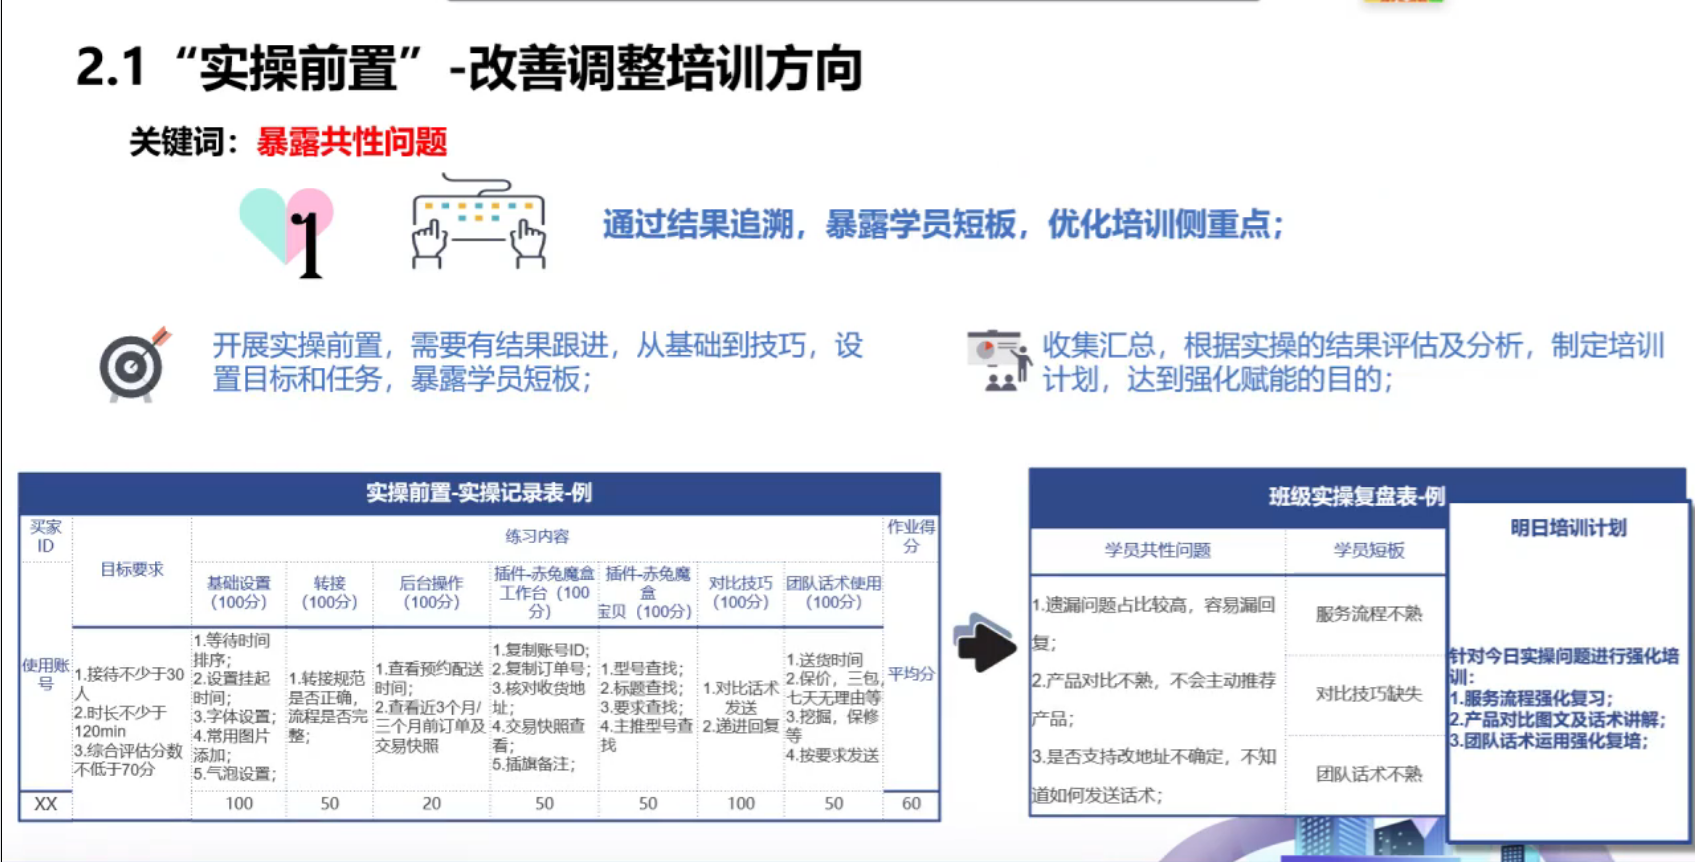1695x862 pixels.
Task: Click the issue text starting 1.遗漏问题占比较高
Action: 1154,623
